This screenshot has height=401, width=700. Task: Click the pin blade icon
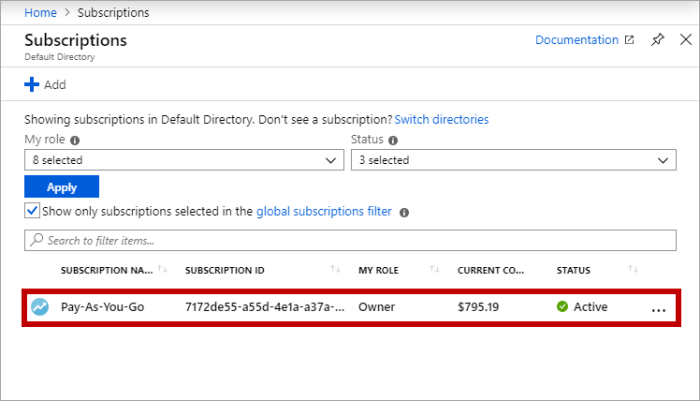click(x=657, y=40)
